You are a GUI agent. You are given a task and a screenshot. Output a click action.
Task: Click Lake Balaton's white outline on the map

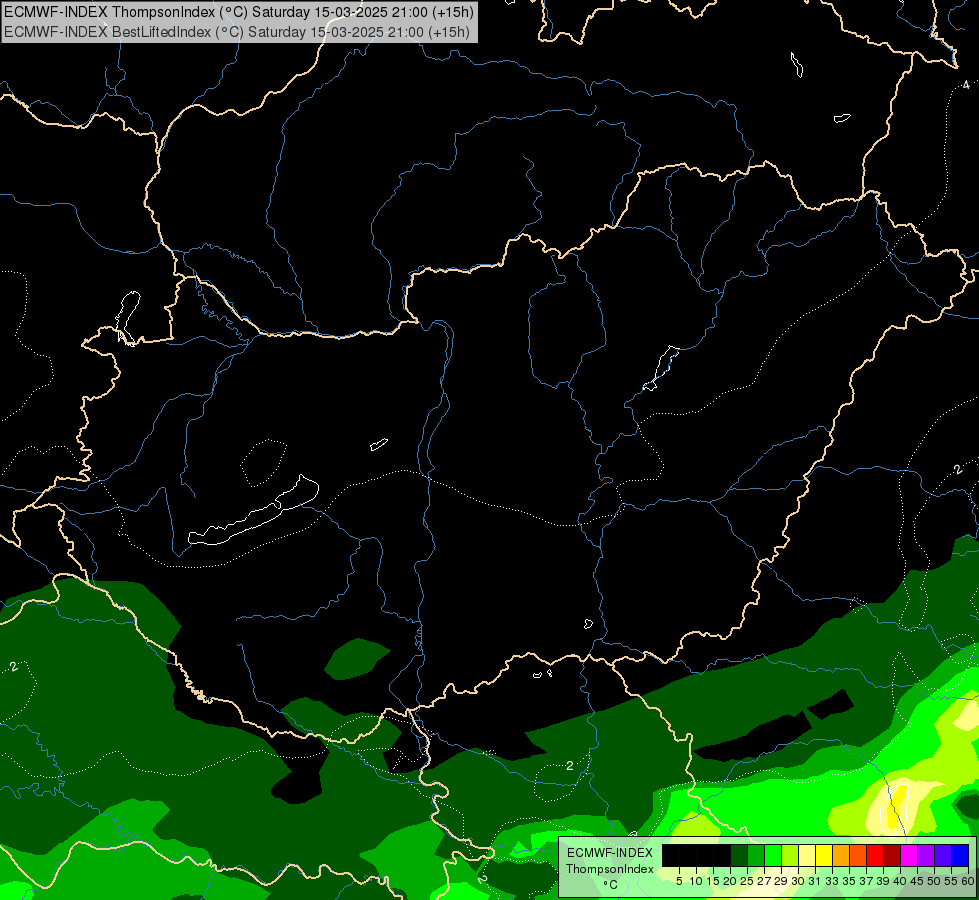point(253,511)
